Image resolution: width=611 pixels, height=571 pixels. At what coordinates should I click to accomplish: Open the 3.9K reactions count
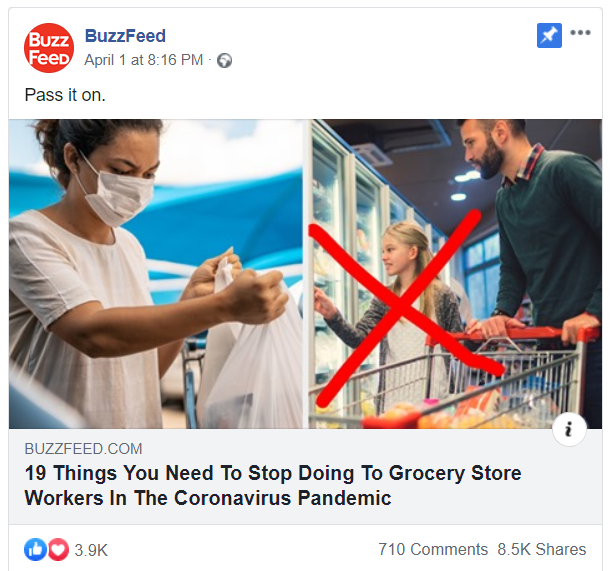(91, 550)
